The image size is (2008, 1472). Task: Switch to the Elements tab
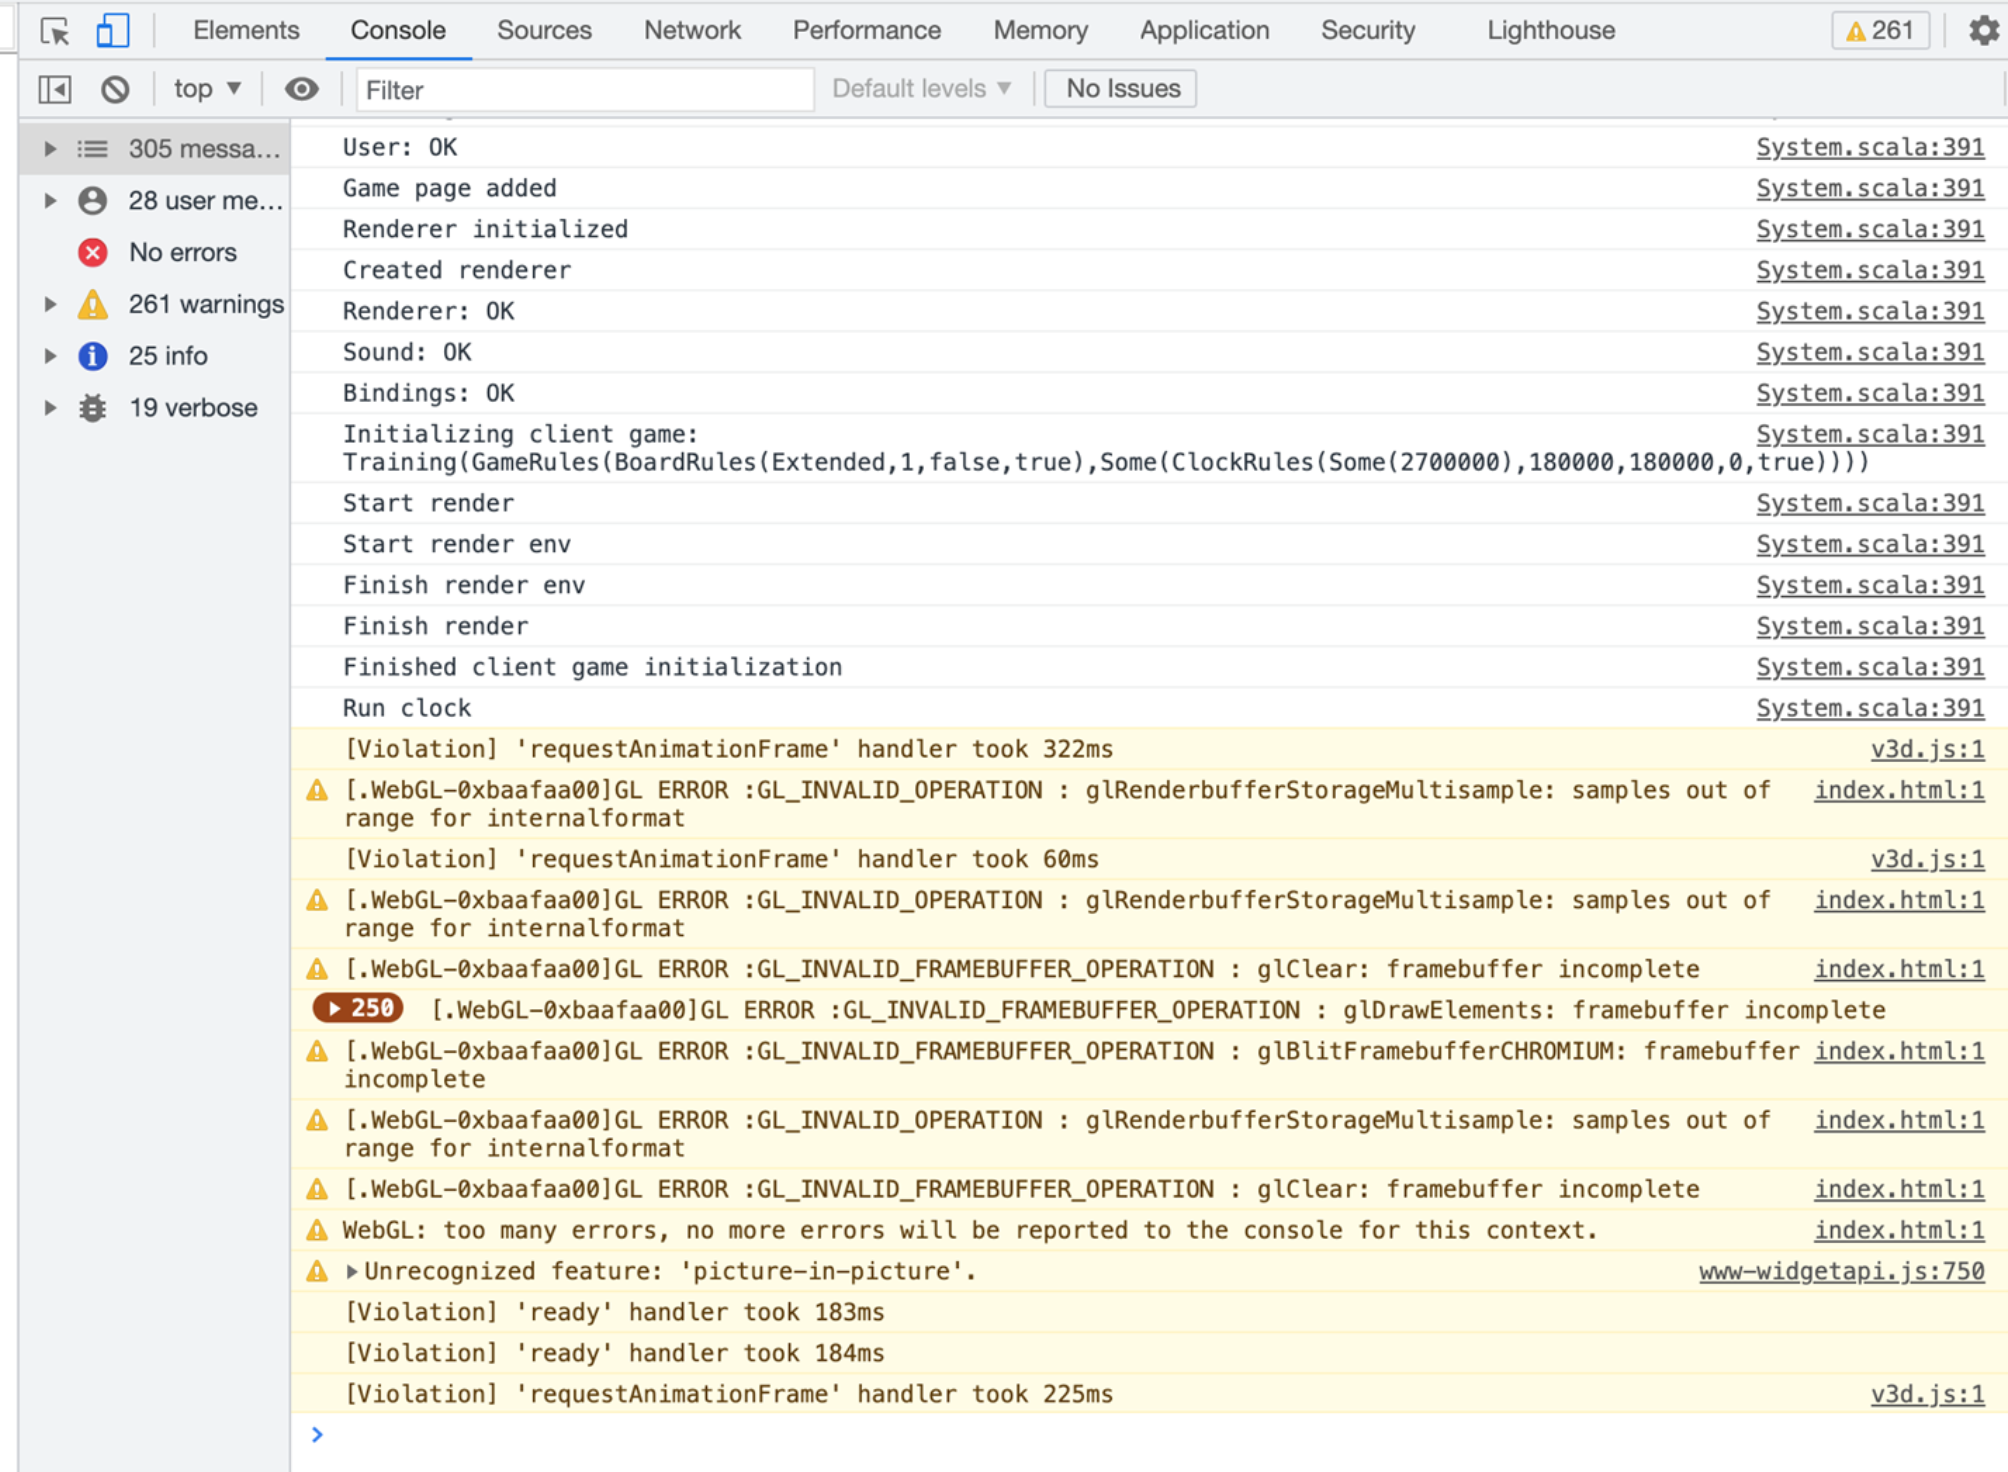(x=246, y=31)
